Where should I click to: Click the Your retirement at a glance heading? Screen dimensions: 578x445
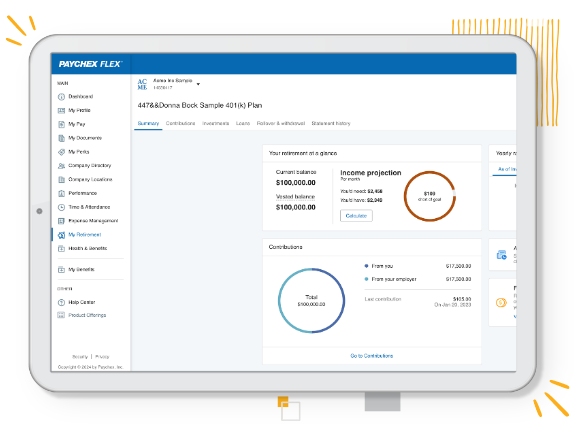pyautogui.click(x=303, y=153)
